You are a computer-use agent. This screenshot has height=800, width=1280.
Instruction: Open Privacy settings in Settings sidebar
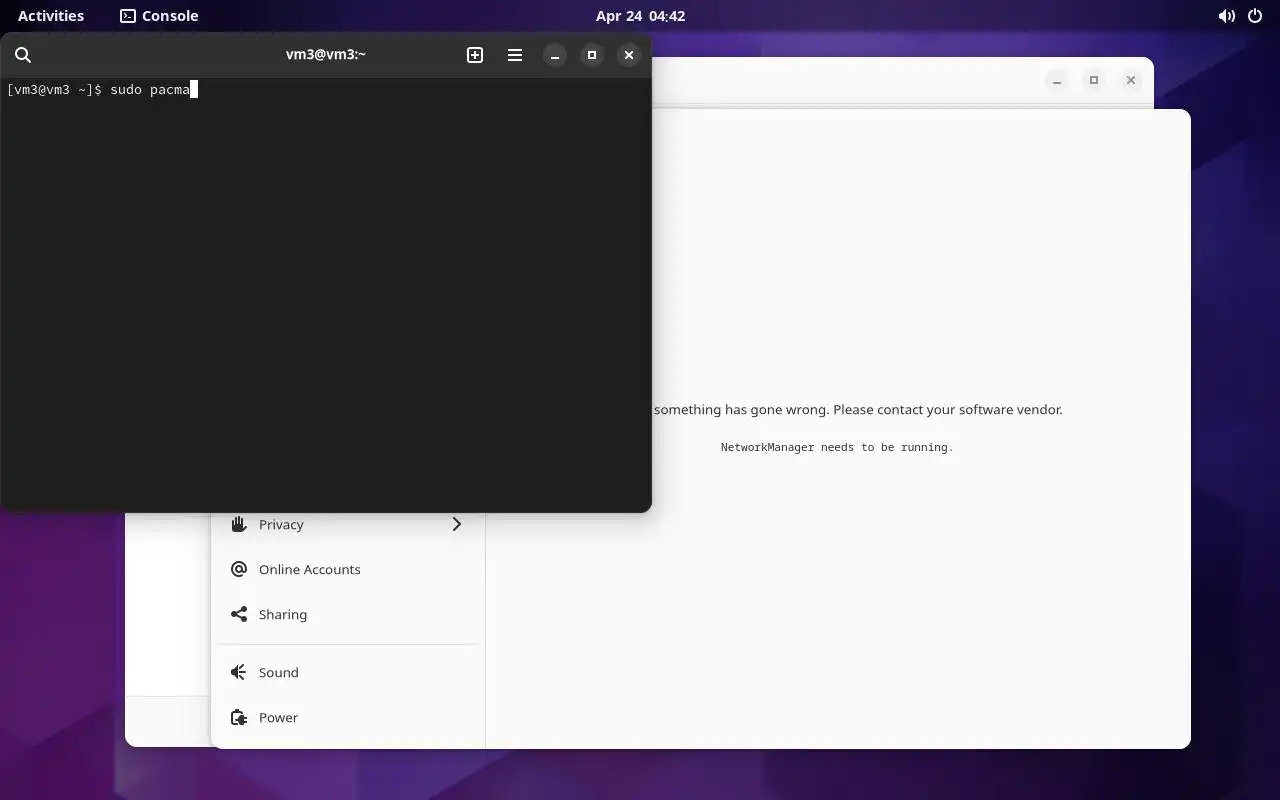tap(348, 524)
